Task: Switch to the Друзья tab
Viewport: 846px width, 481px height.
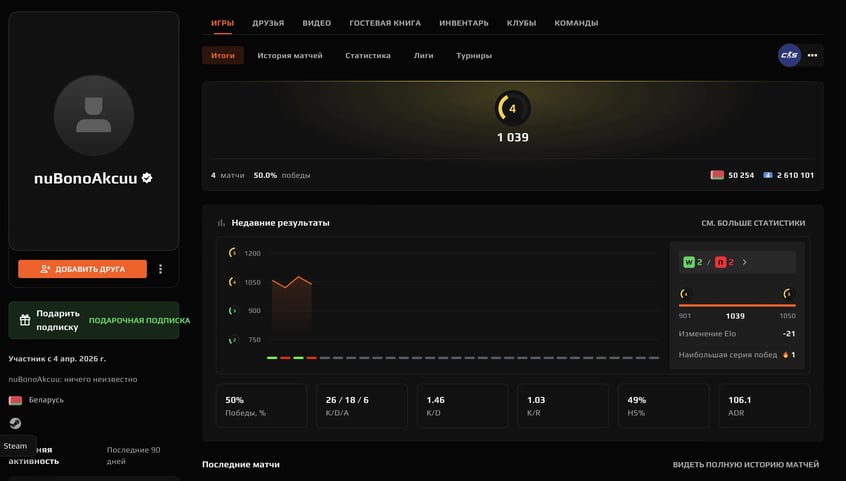Action: pyautogui.click(x=268, y=23)
